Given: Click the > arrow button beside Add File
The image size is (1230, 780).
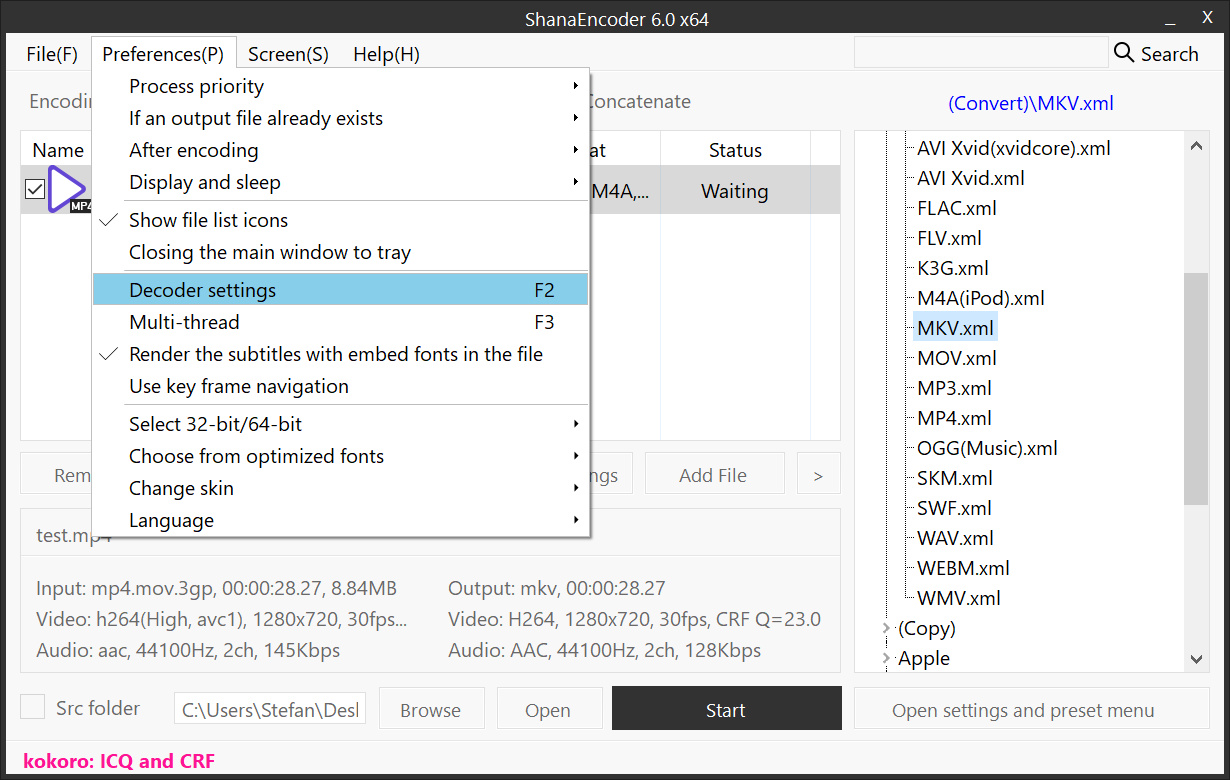Looking at the screenshot, I should pos(818,475).
